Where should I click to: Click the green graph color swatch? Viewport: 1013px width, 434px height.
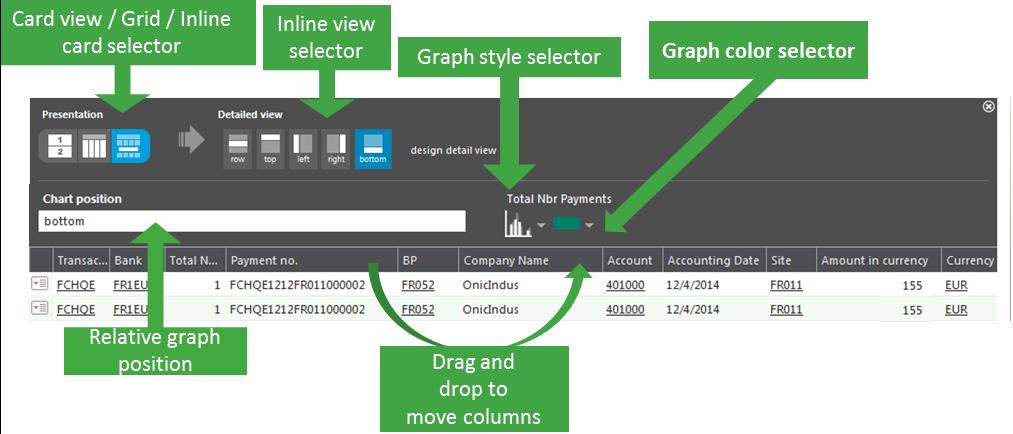[x=566, y=224]
